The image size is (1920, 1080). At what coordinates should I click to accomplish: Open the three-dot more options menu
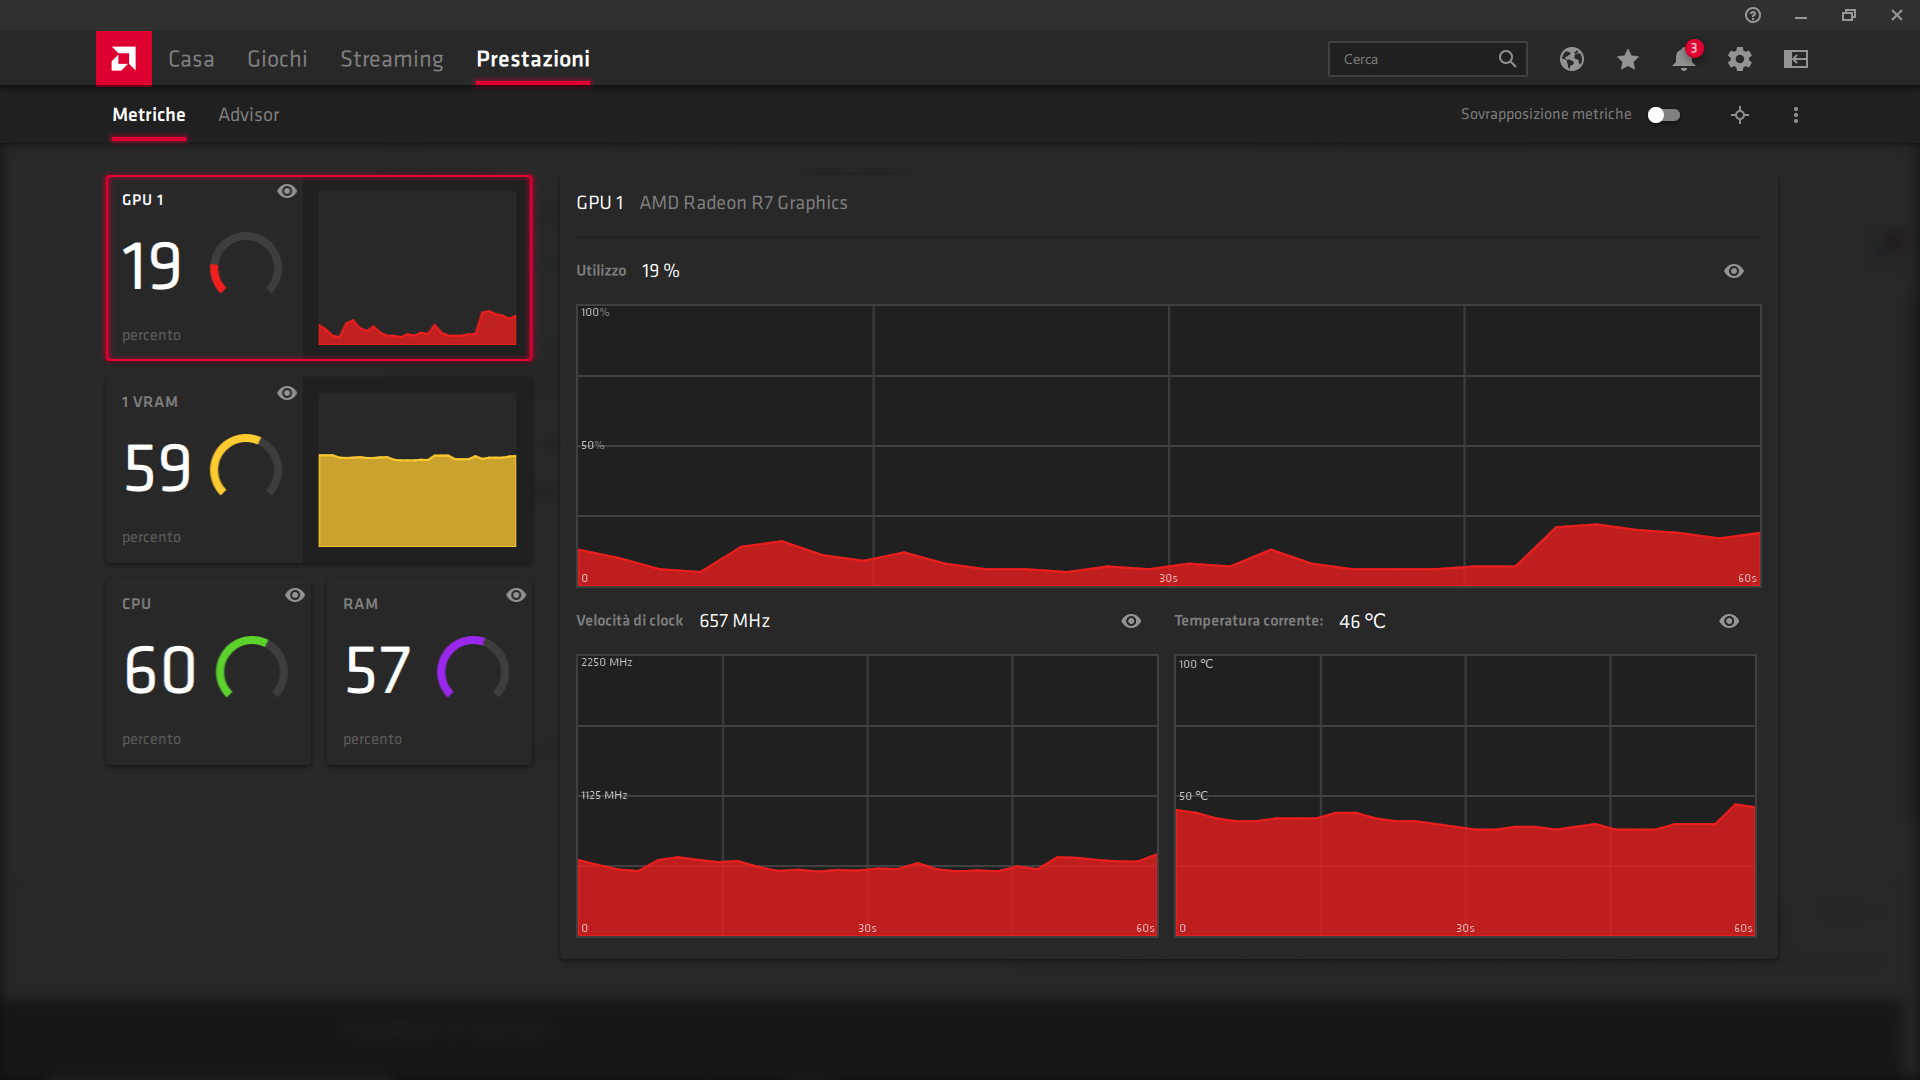[1796, 115]
